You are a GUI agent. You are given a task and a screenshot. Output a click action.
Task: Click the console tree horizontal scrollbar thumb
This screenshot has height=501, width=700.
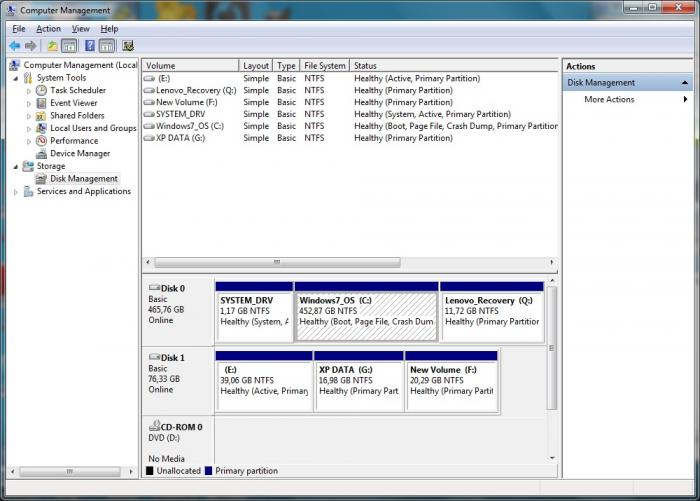tap(70, 471)
